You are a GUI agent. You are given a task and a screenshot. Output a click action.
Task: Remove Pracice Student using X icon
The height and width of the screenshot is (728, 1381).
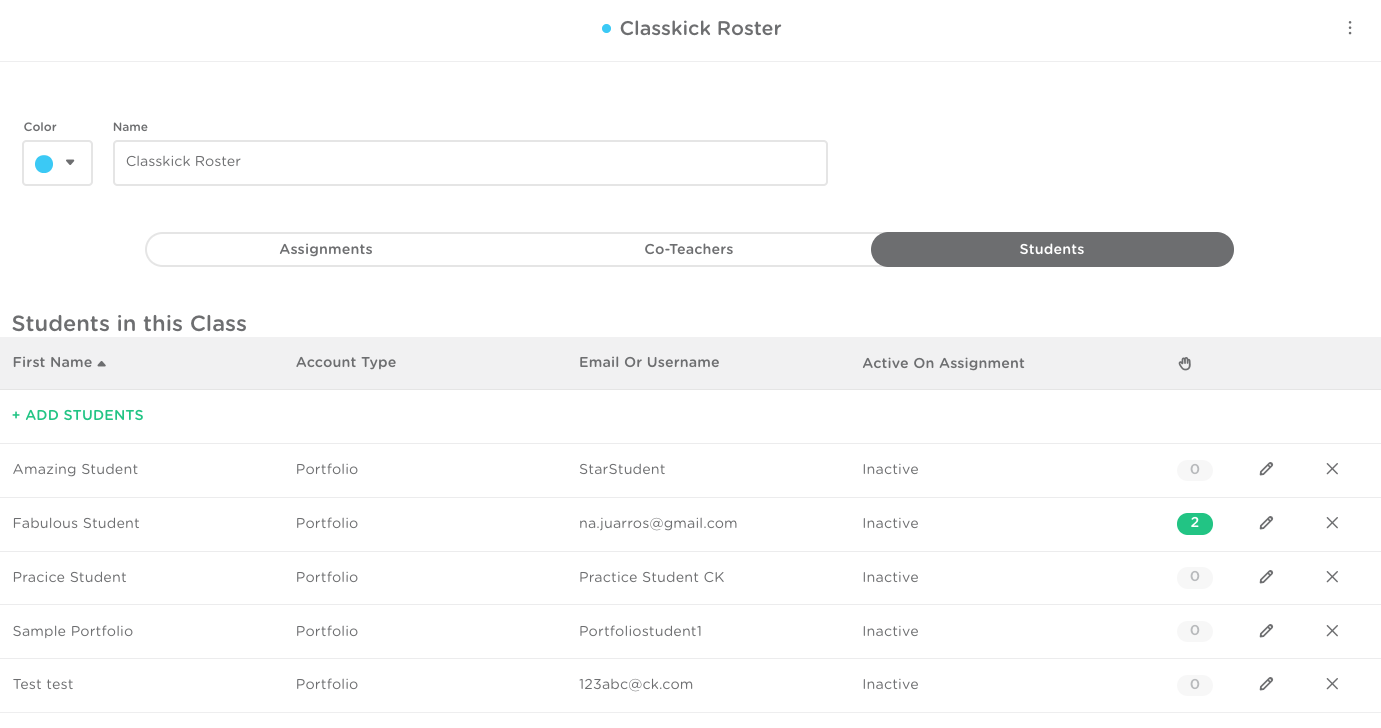click(x=1332, y=577)
